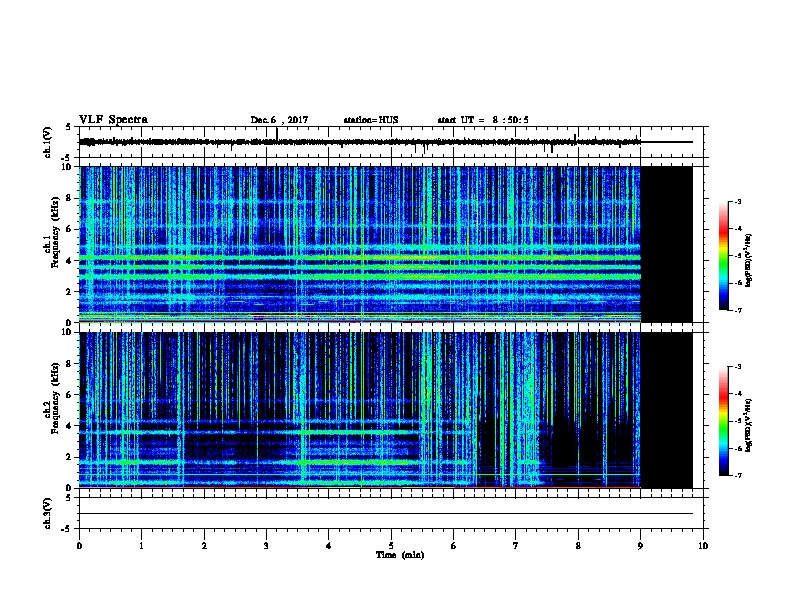Image resolution: width=792 pixels, height=612 pixels.
Task: Click the "-3" label on ch.1 color bar
Action: click(x=736, y=201)
